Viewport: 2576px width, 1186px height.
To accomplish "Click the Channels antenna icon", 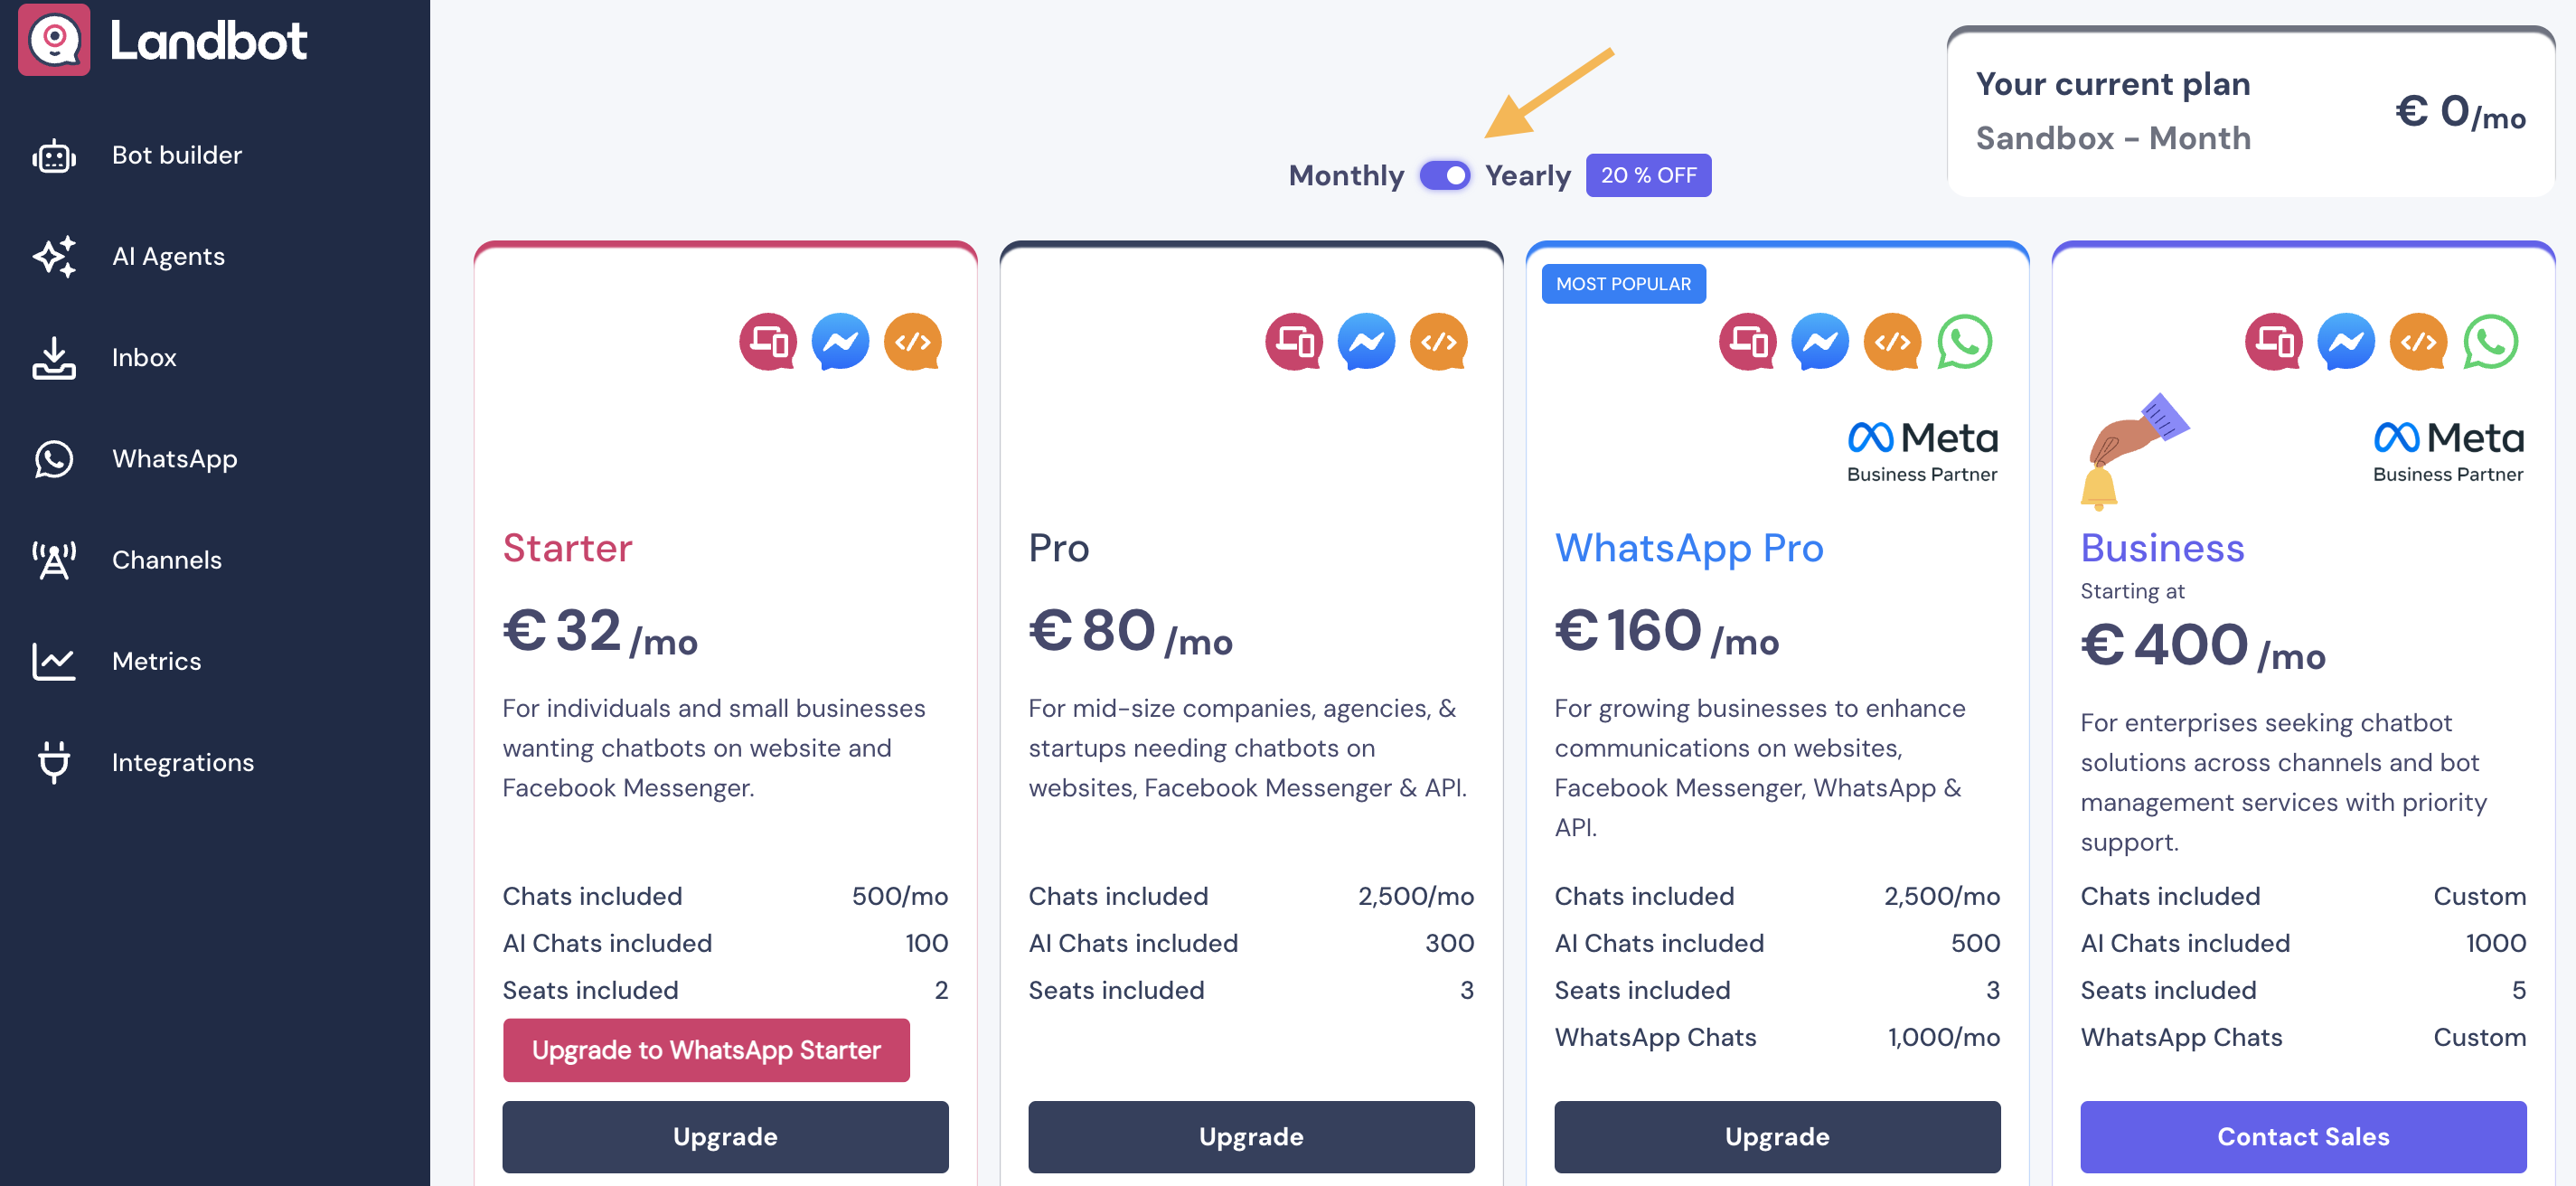I will point(54,560).
